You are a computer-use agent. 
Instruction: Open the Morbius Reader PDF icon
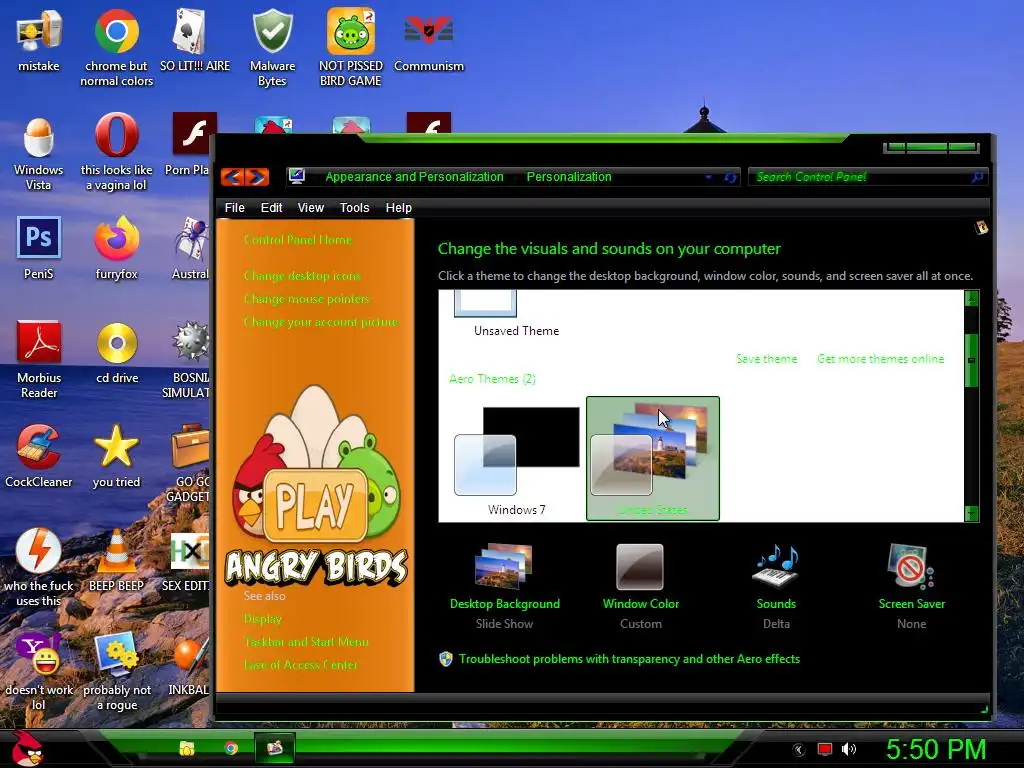(39, 359)
